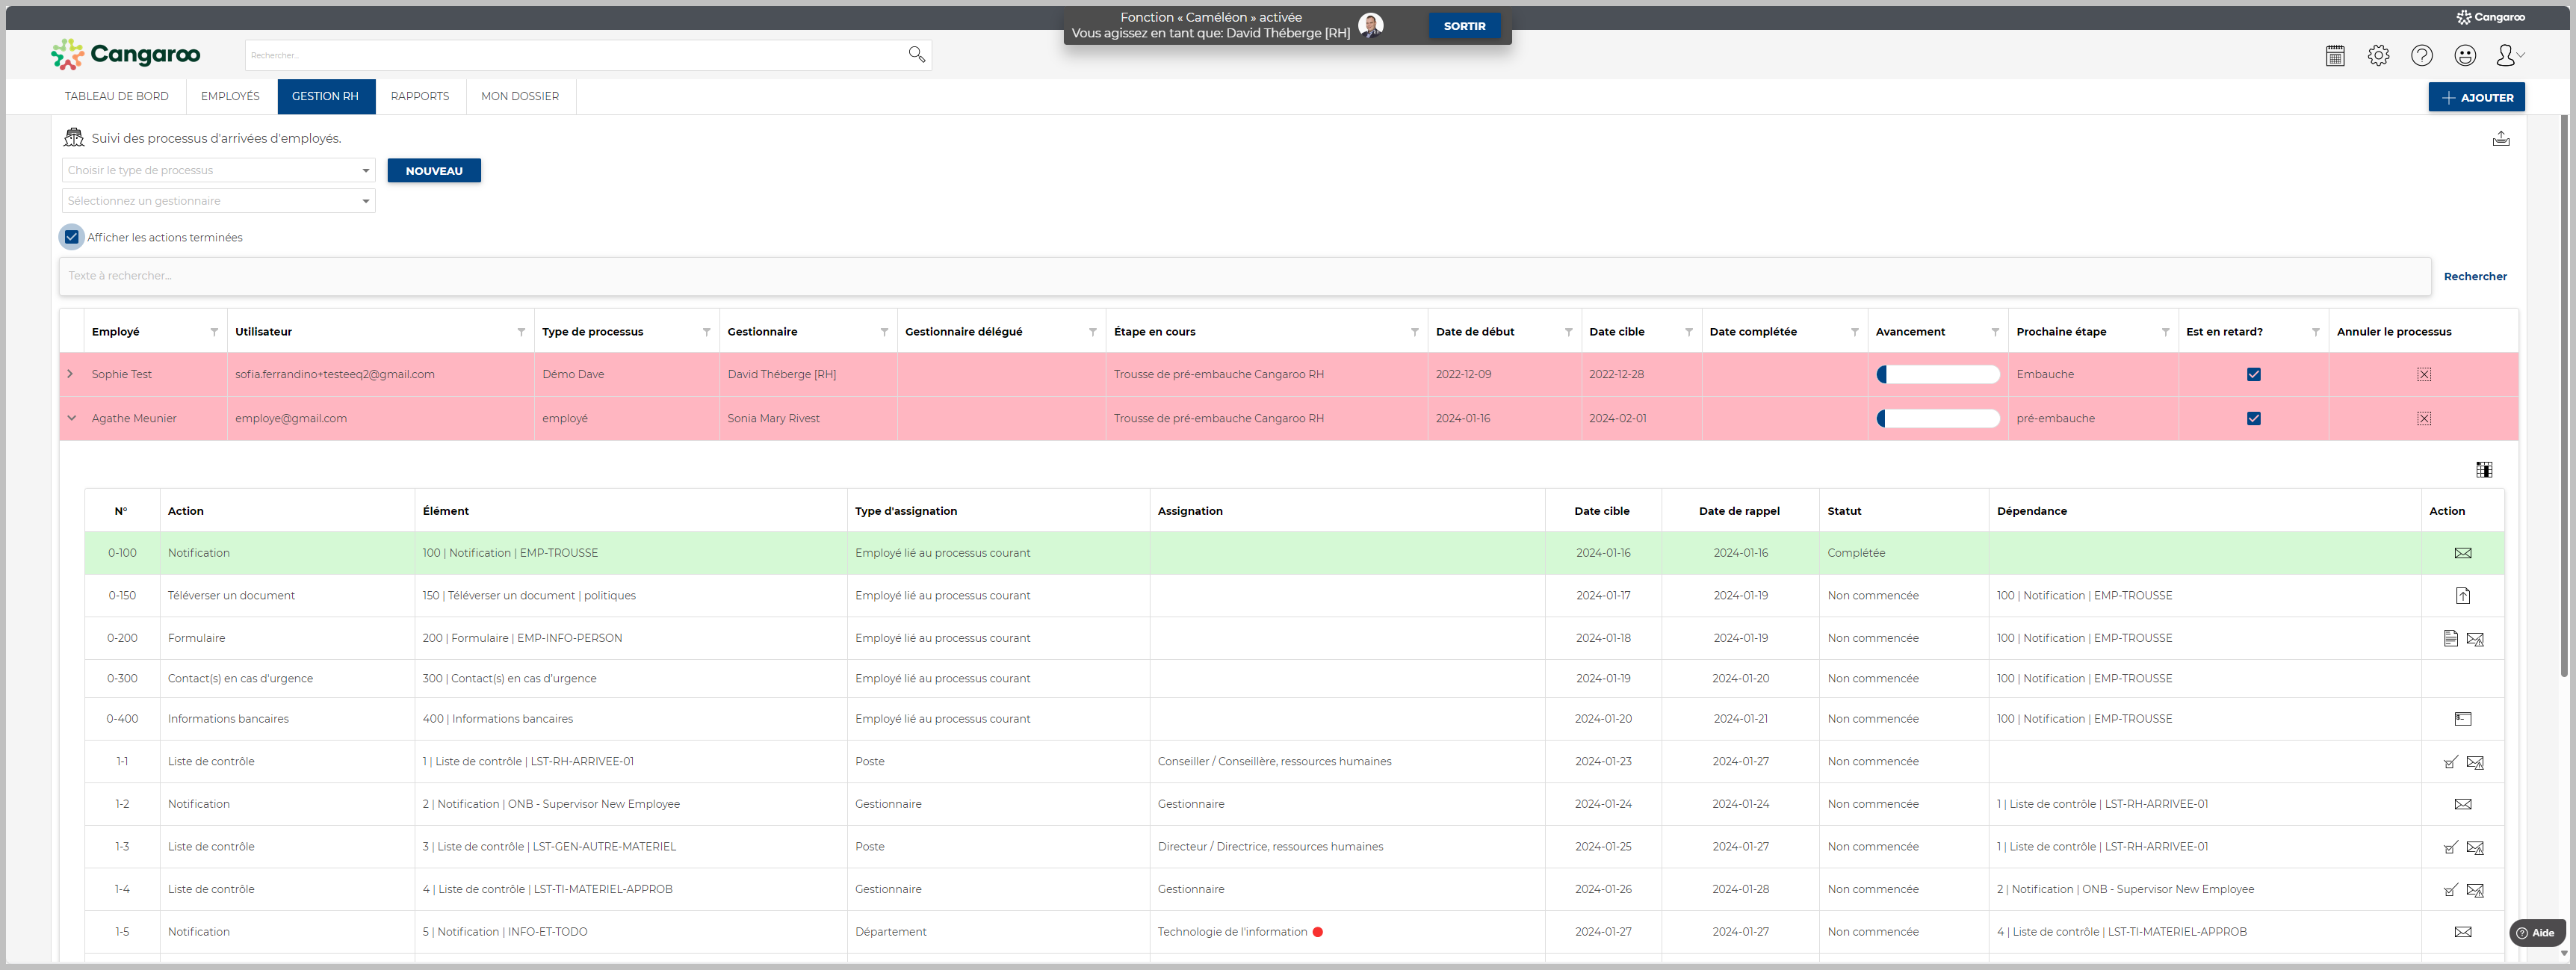Viewport: 2576px width, 970px height.
Task: Click Agathe Meunier's Avancement progress bar
Action: point(1937,419)
